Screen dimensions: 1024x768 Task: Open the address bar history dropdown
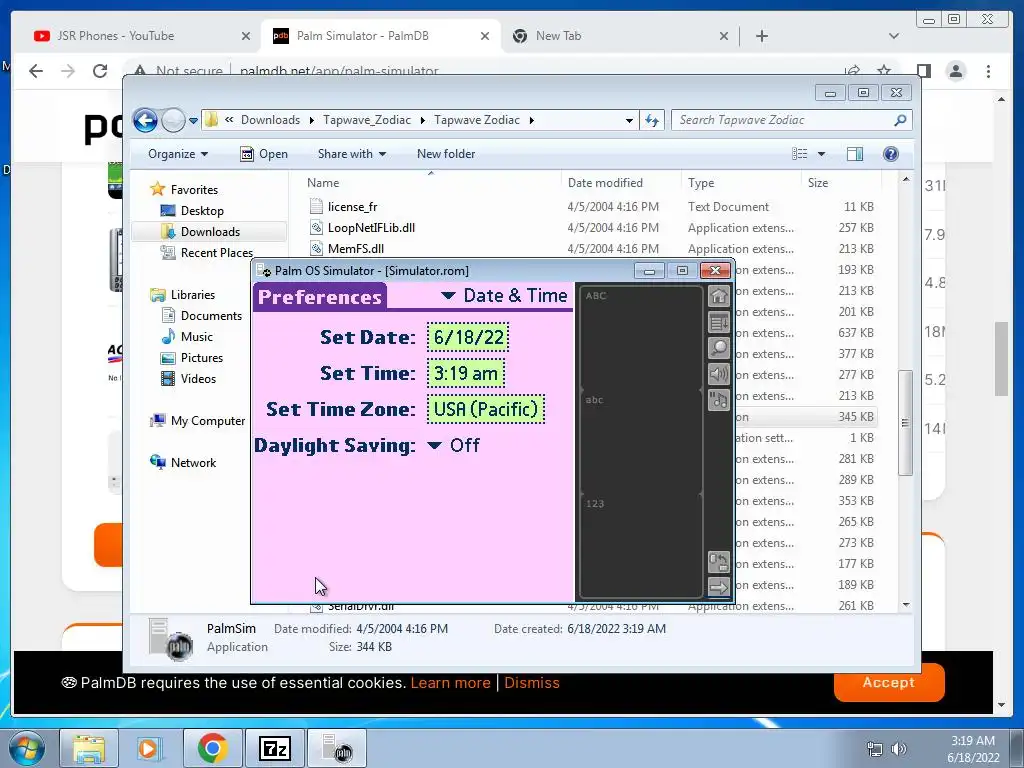629,120
